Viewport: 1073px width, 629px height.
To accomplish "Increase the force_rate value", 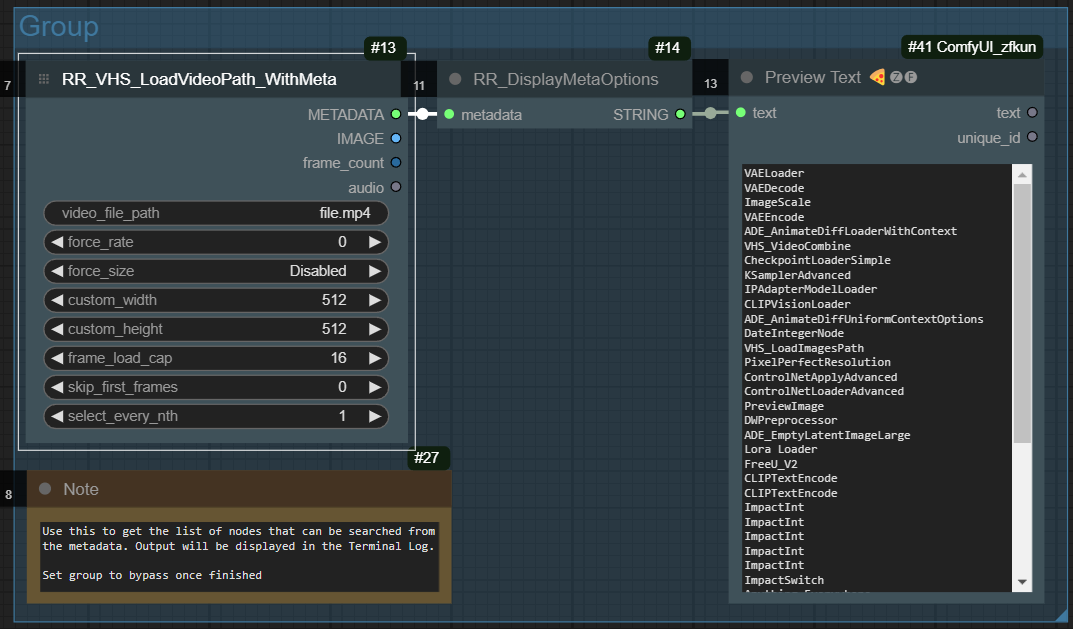I will (374, 242).
